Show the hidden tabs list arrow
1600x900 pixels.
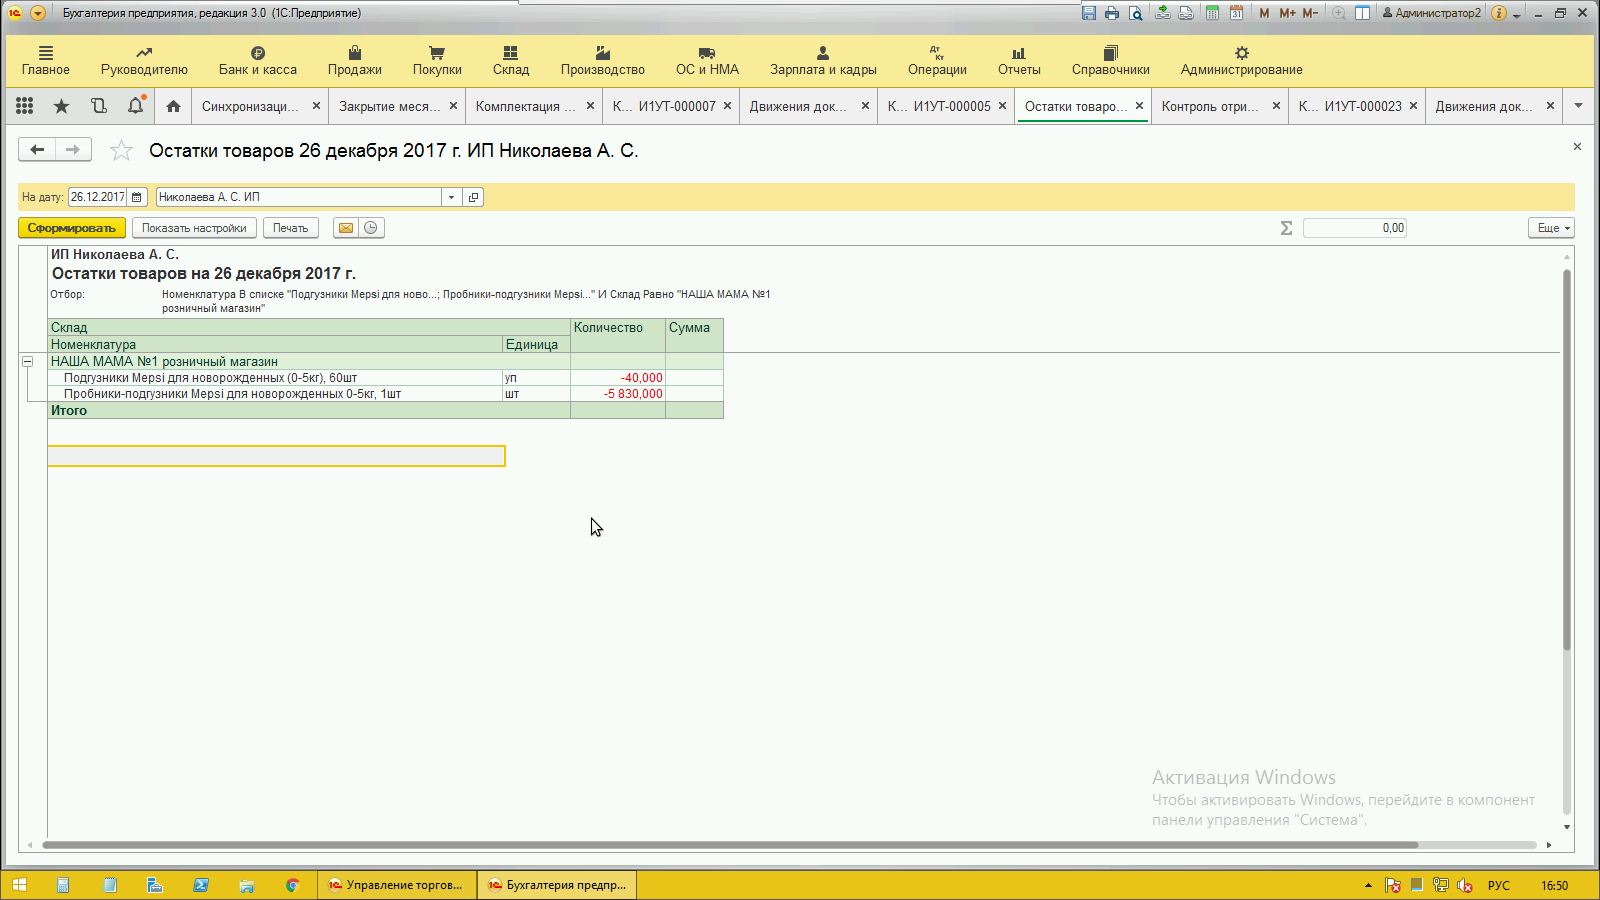1578,106
